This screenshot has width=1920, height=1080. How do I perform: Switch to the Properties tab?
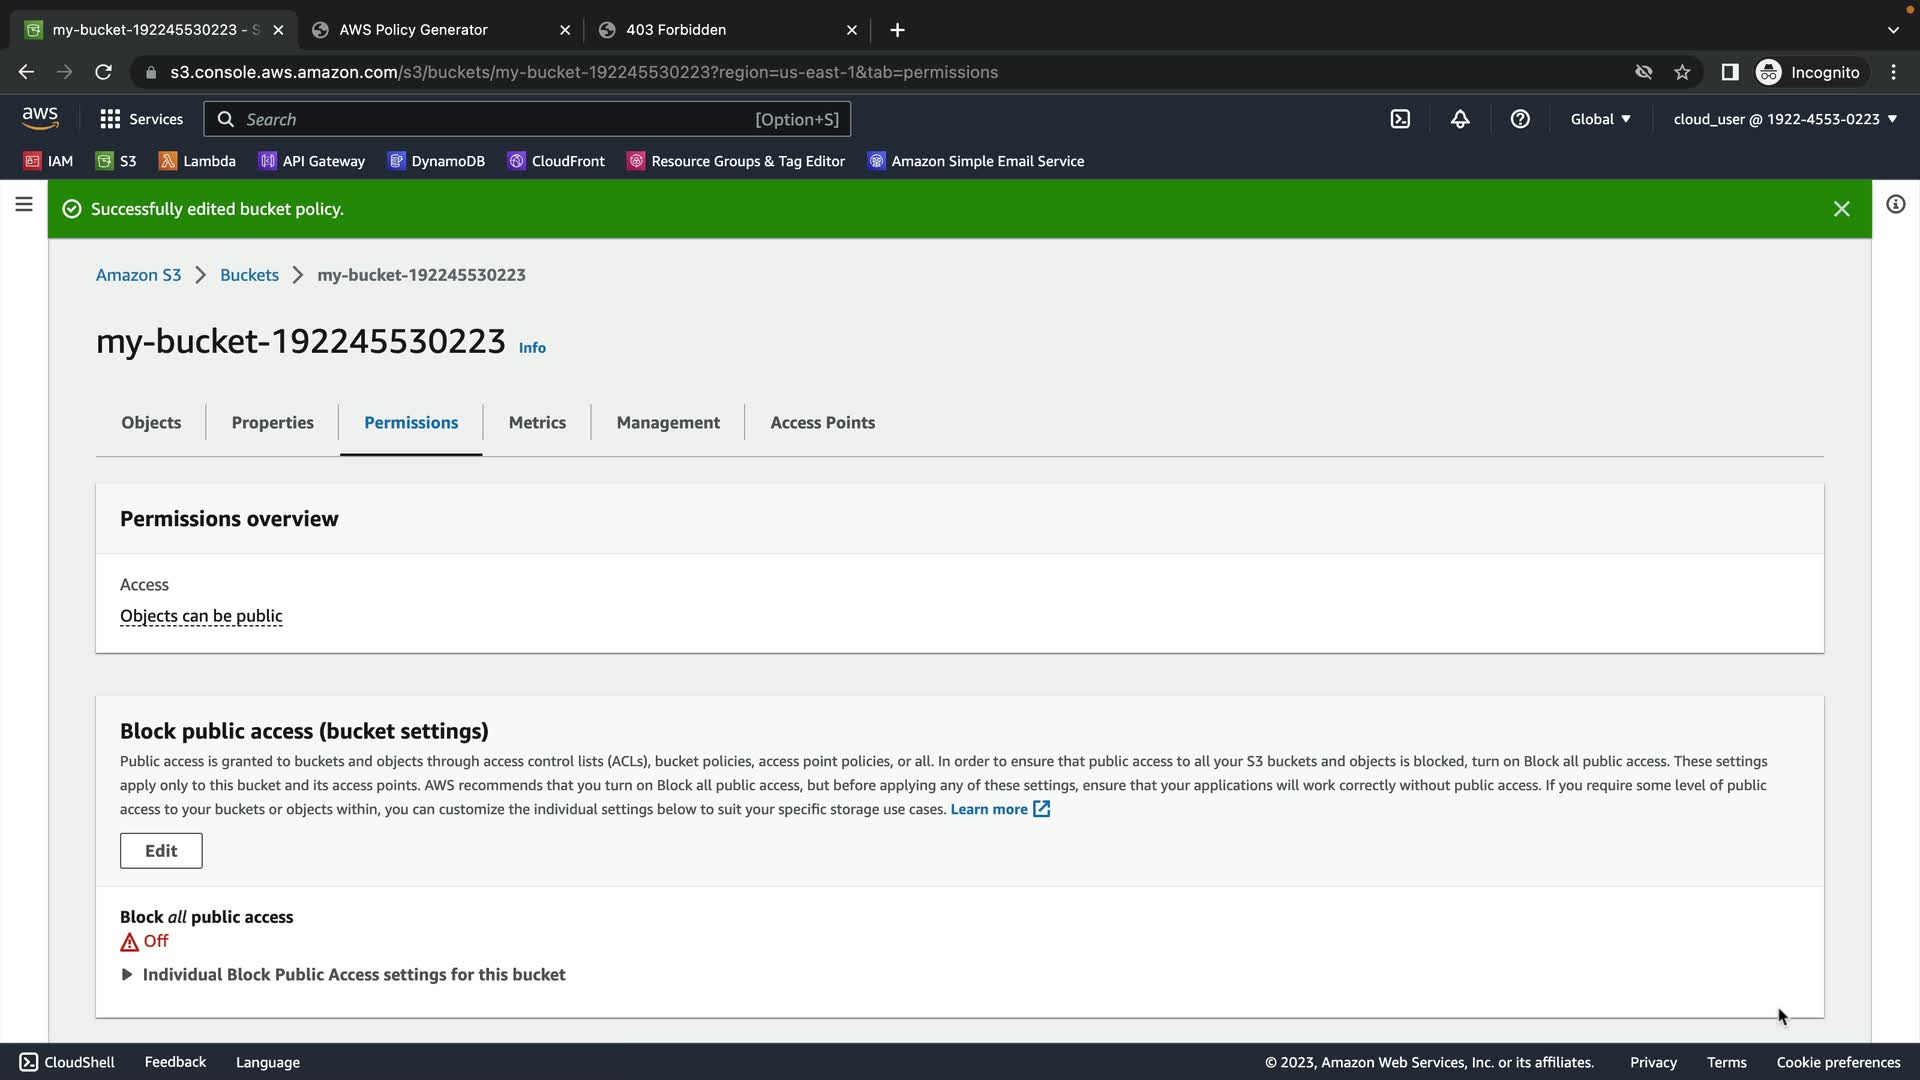coord(272,423)
